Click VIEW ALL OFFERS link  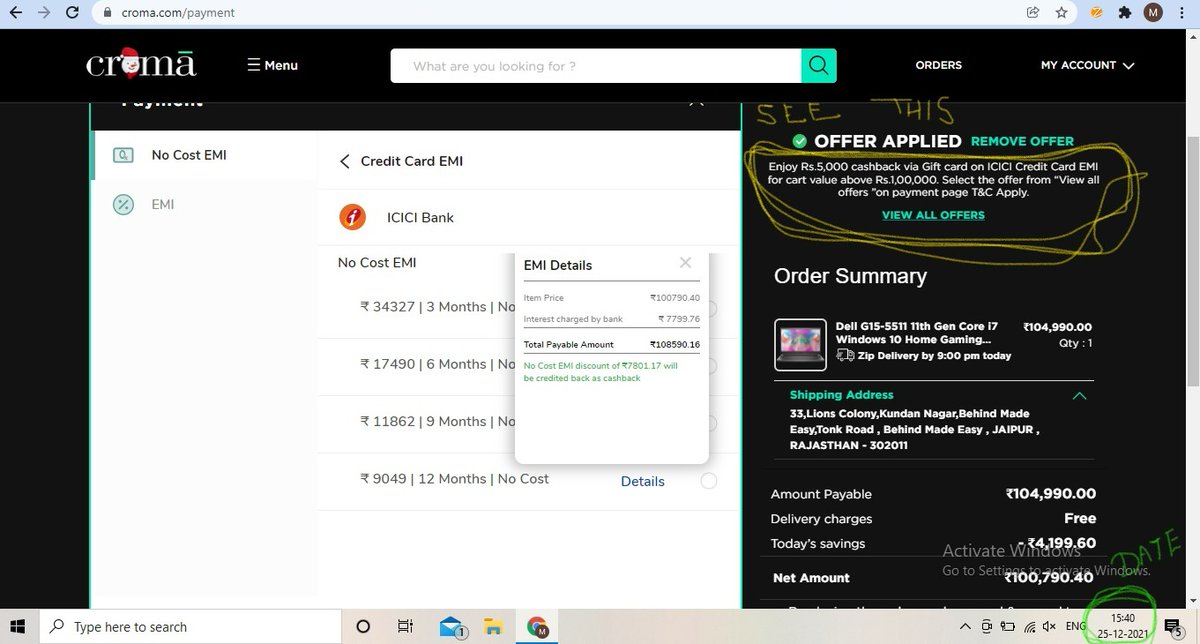point(933,215)
